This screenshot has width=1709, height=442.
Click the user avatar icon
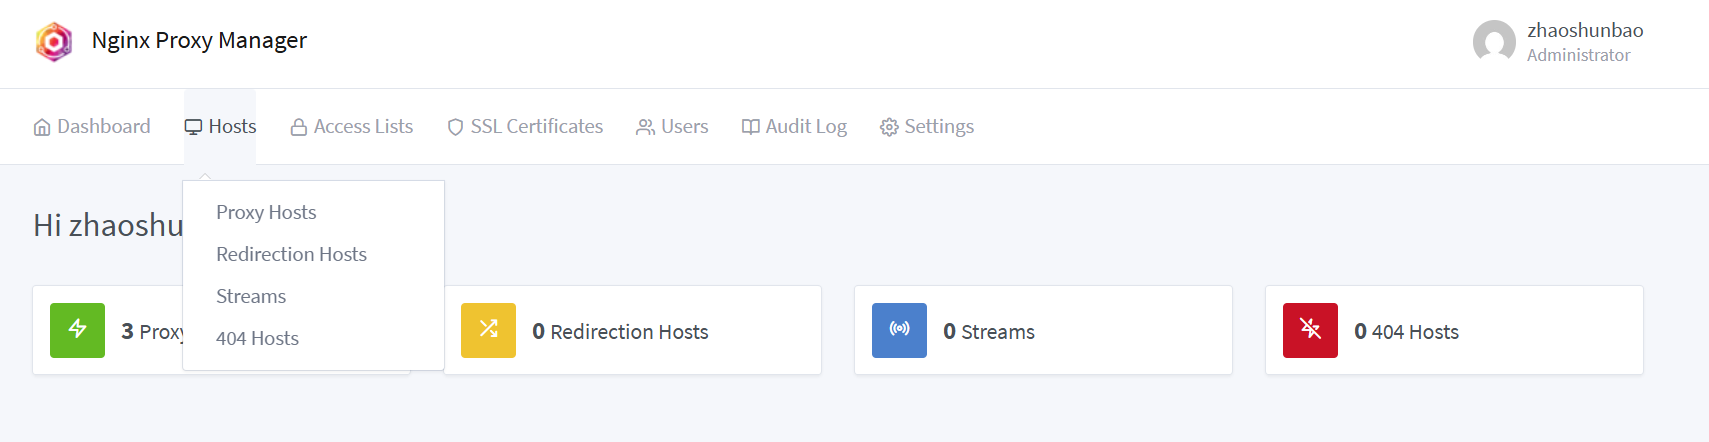tap(1494, 42)
